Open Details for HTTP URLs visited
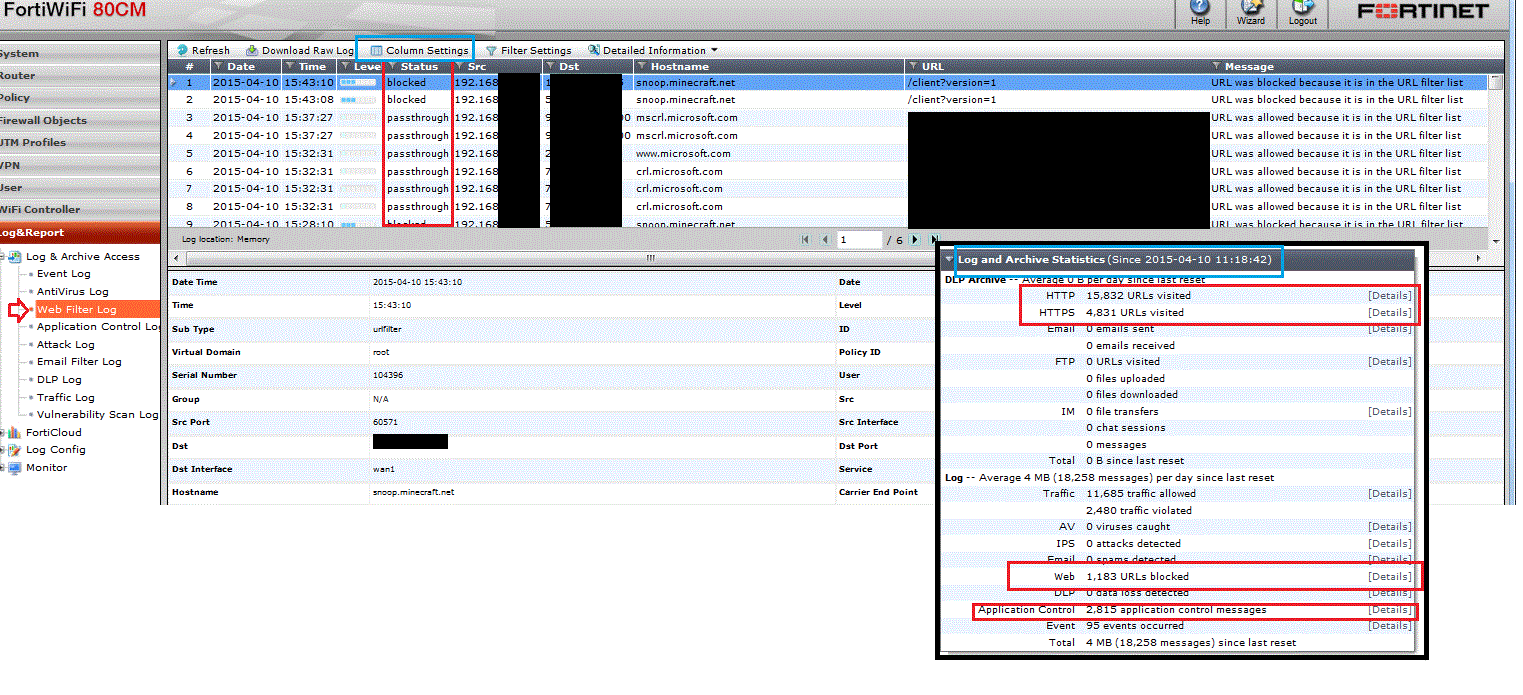 (x=1390, y=296)
